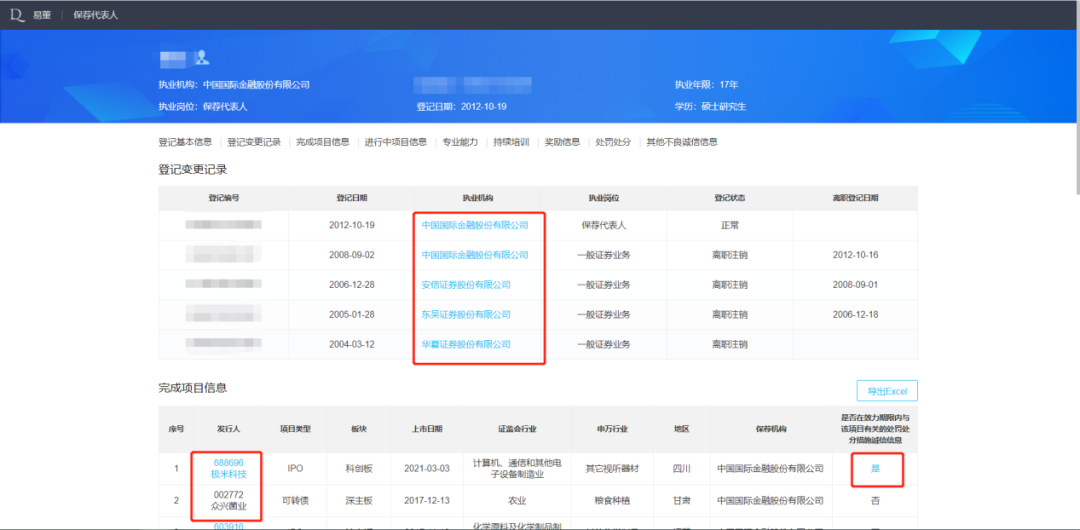Click the 粮食种植 industry cell
1080x530 pixels.
point(613,500)
